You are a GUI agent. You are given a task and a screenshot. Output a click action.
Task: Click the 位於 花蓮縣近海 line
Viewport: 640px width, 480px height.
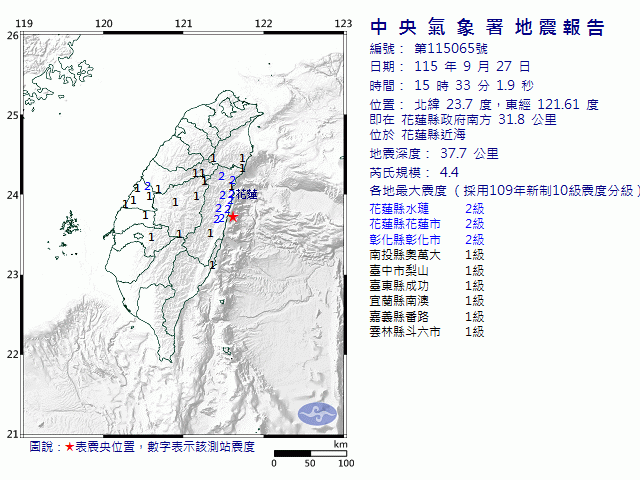click(x=418, y=135)
